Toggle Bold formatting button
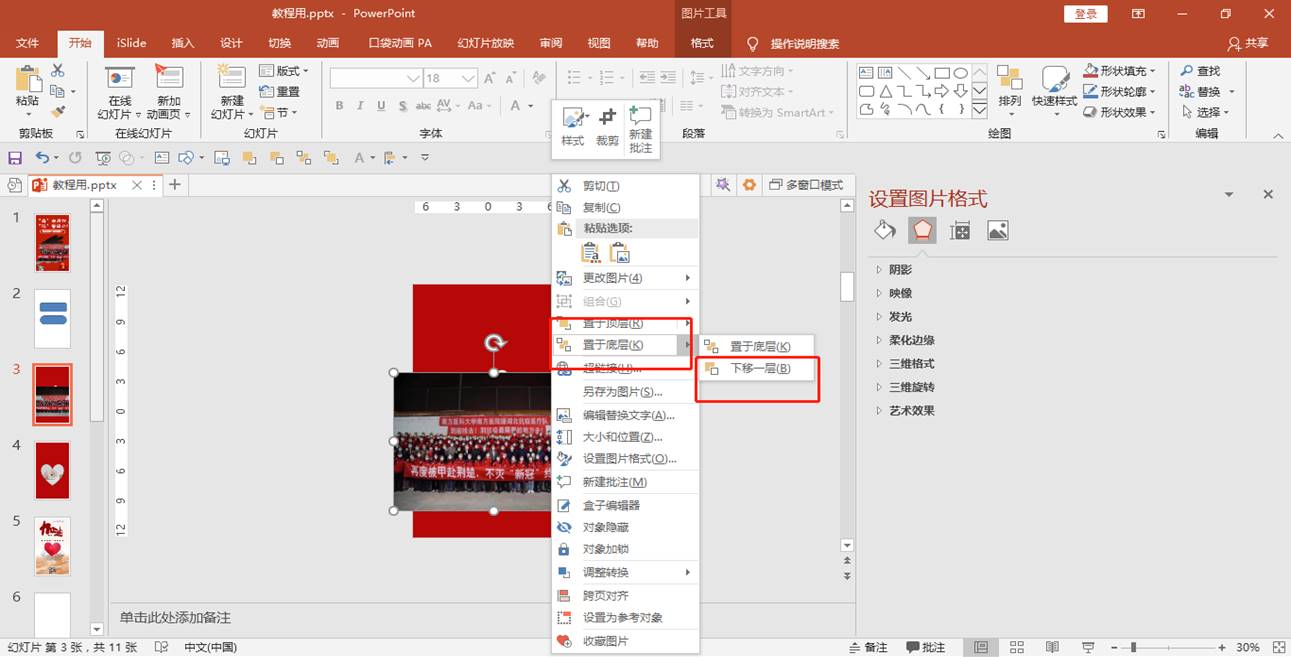 pos(339,106)
